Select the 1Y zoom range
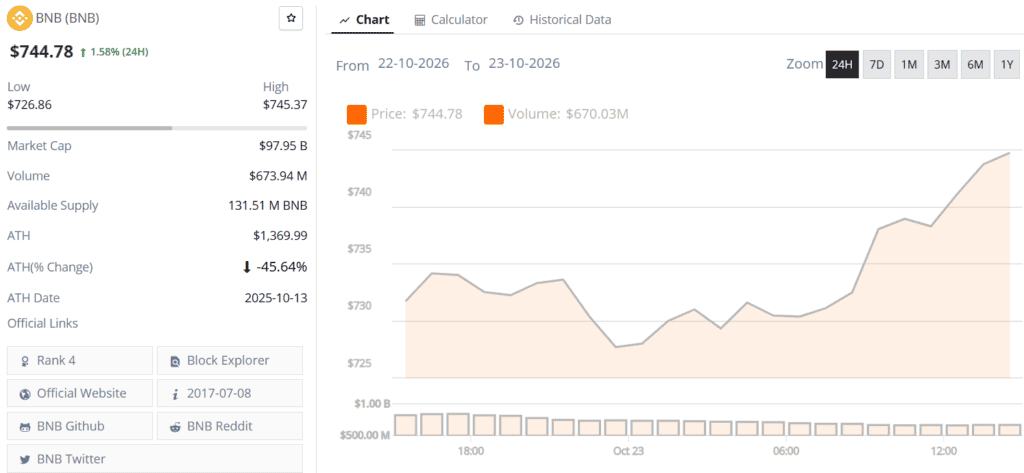Screen dimensions: 1024x473 pos(1006,65)
